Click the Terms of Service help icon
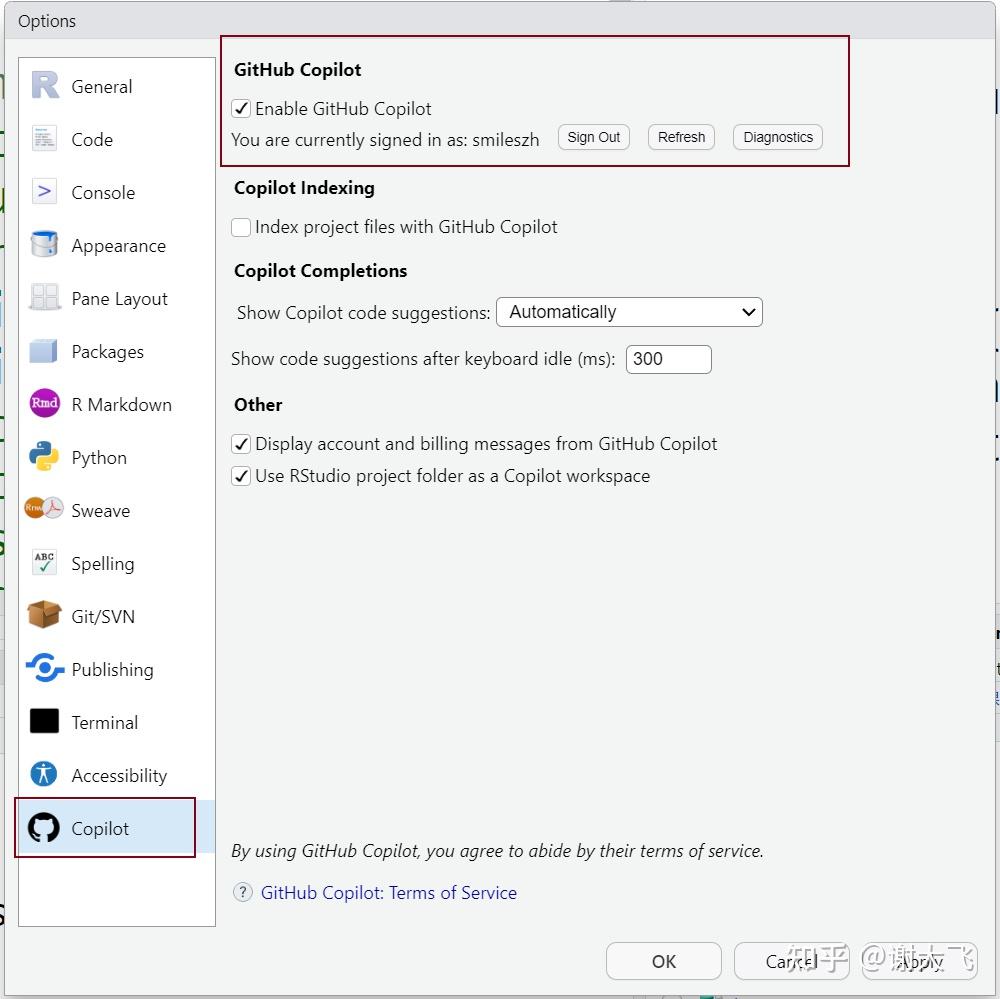 click(x=242, y=892)
